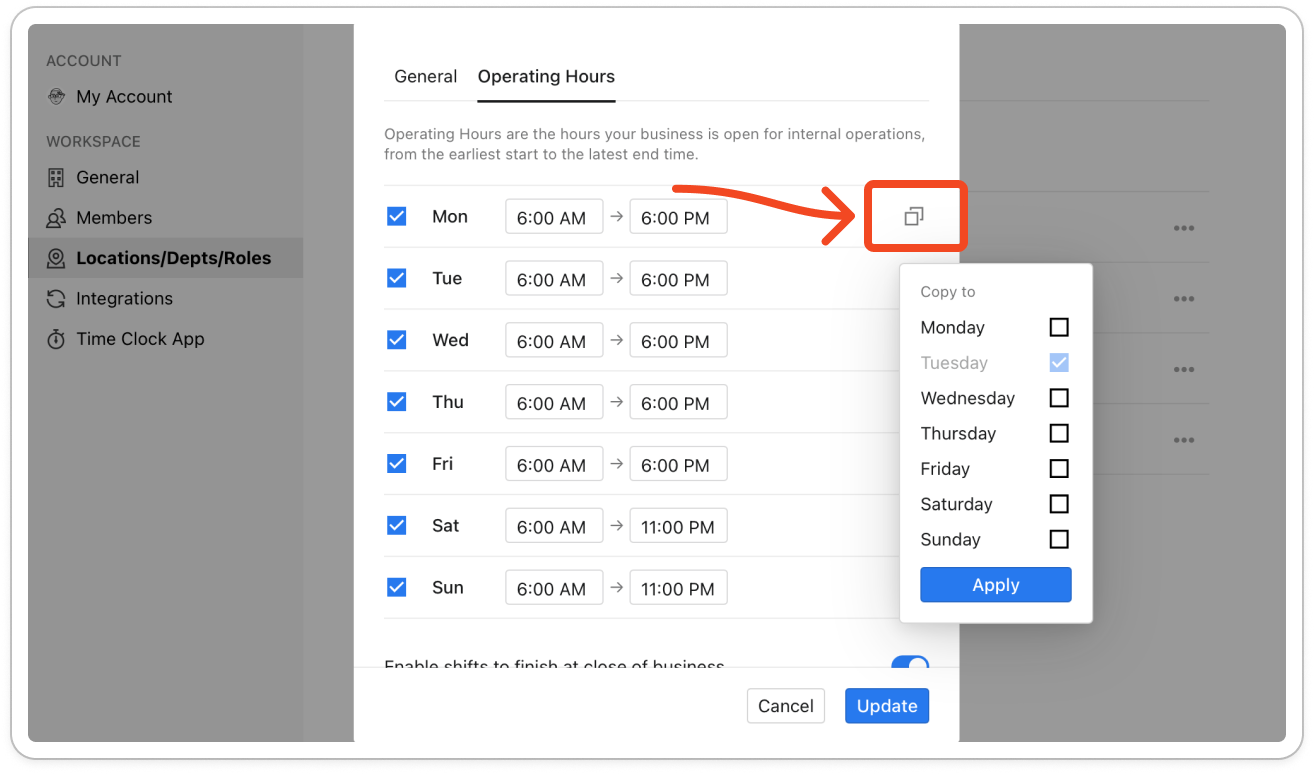Open Fri start time picker
The image size is (1314, 774).
coord(554,465)
